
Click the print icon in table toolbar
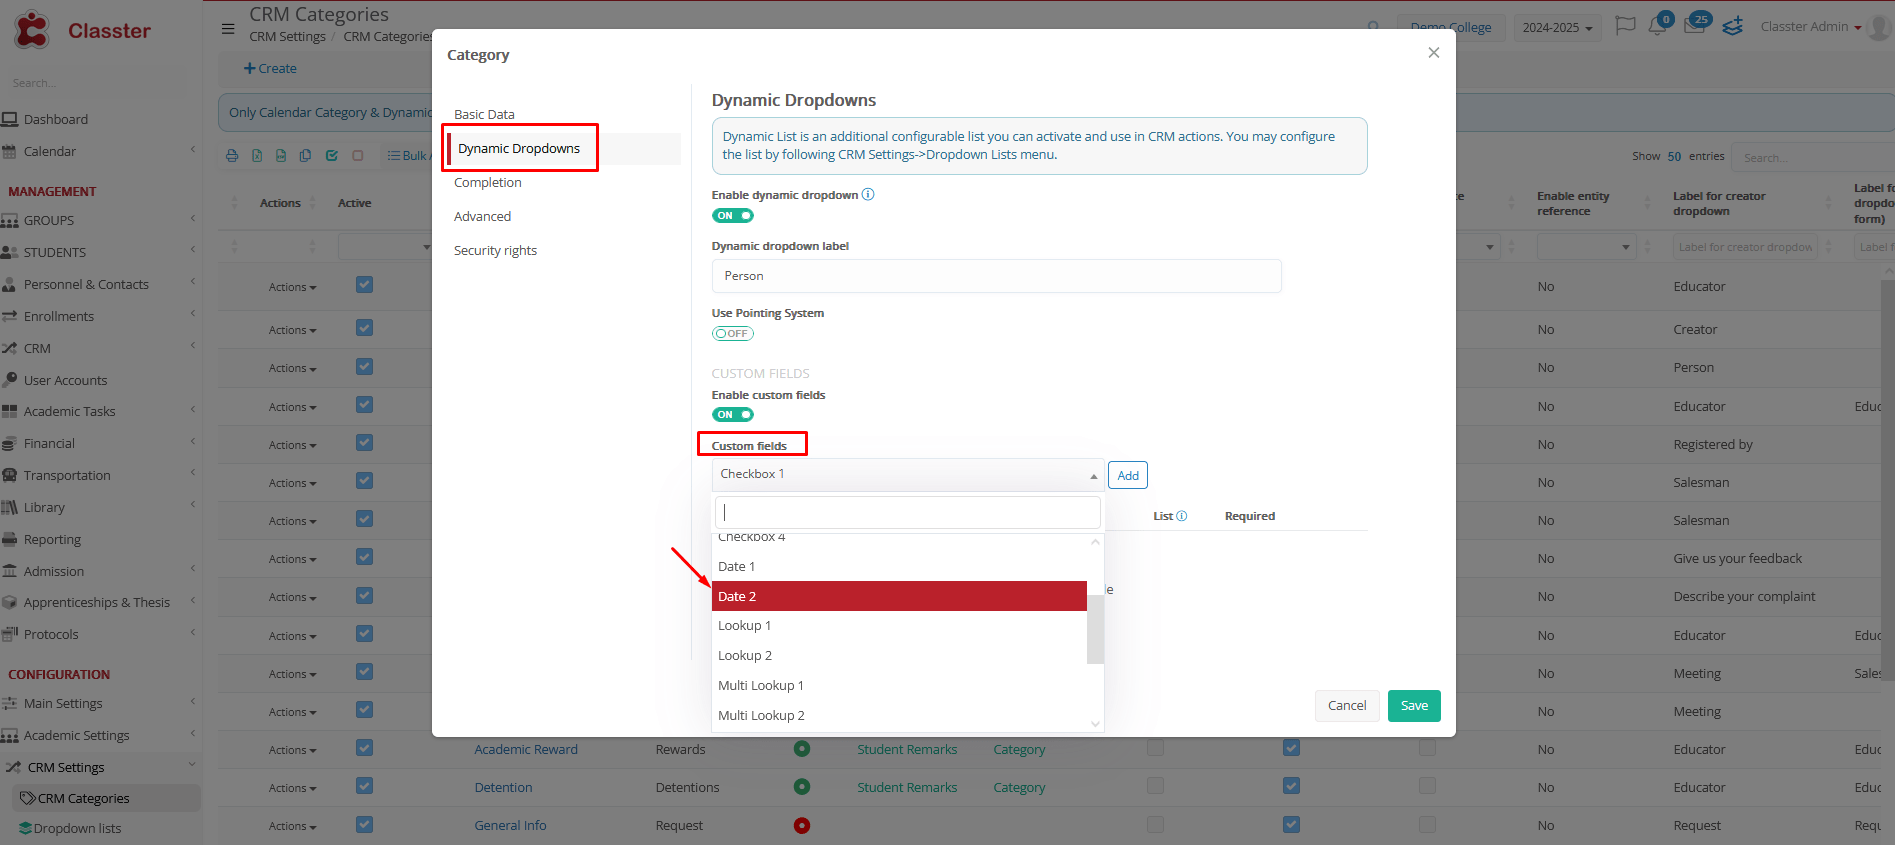click(x=232, y=156)
